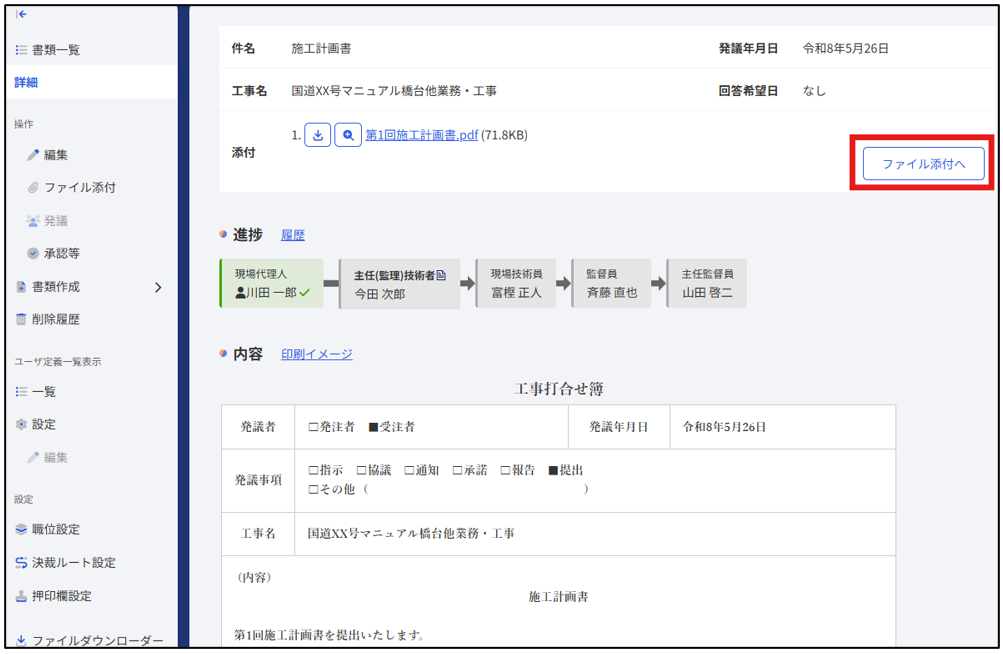This screenshot has width=1003, height=654.
Task: Click the check icon beside 承認等
Action: tap(33, 253)
